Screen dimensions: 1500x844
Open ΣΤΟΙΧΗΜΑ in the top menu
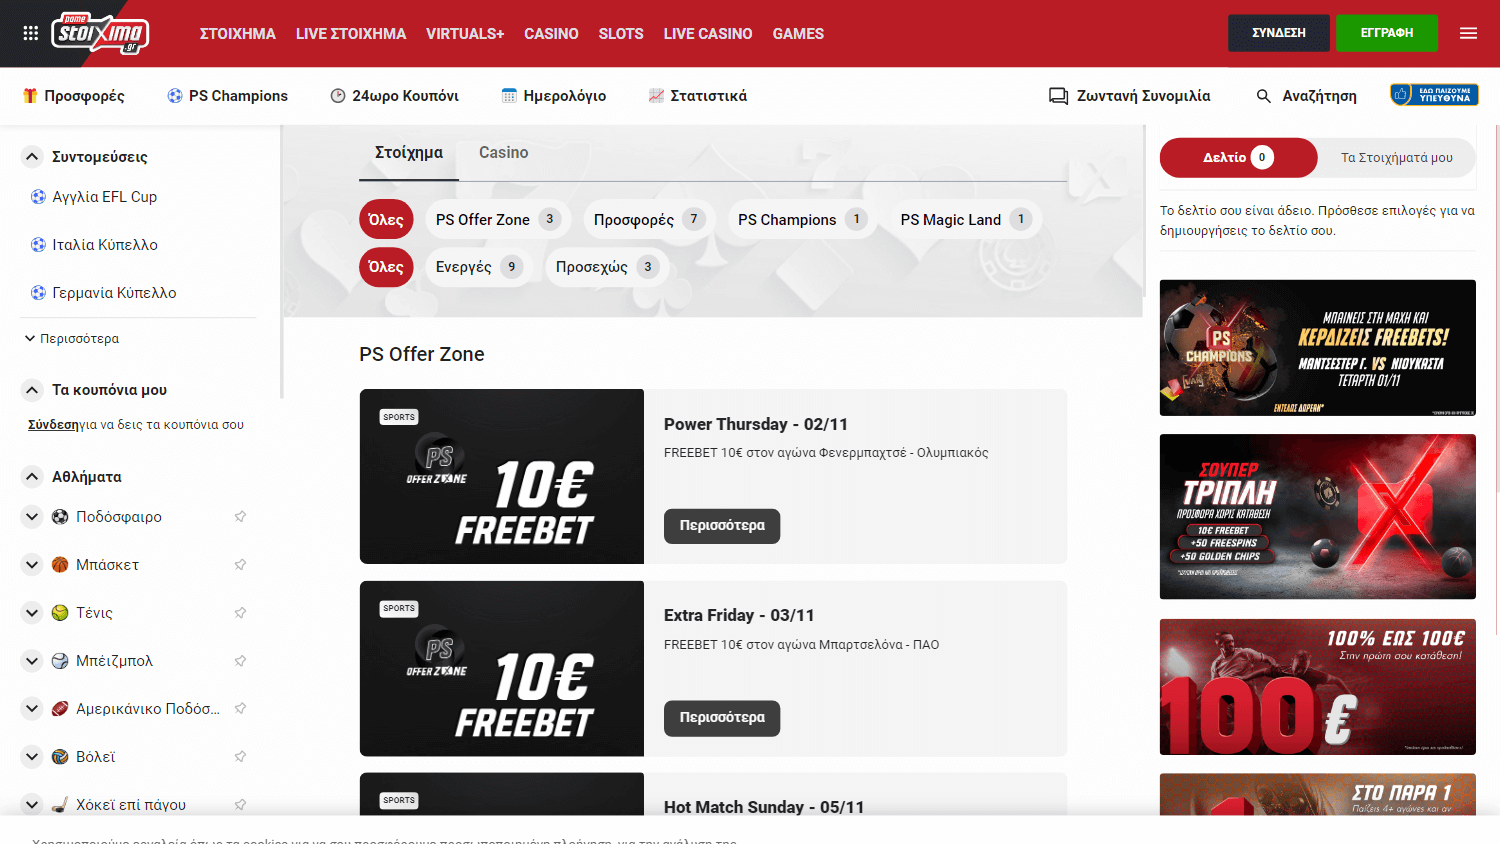click(x=238, y=34)
